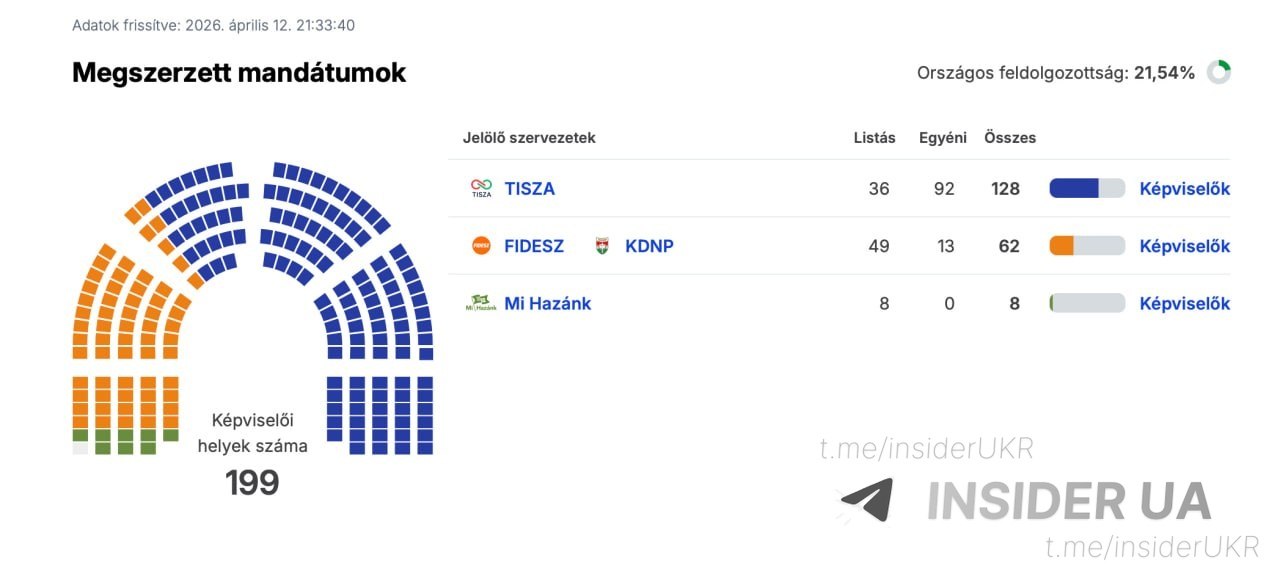This screenshot has width=1280, height=582.
Task: Open the Mi Hazánk party link
Action: point(547,303)
